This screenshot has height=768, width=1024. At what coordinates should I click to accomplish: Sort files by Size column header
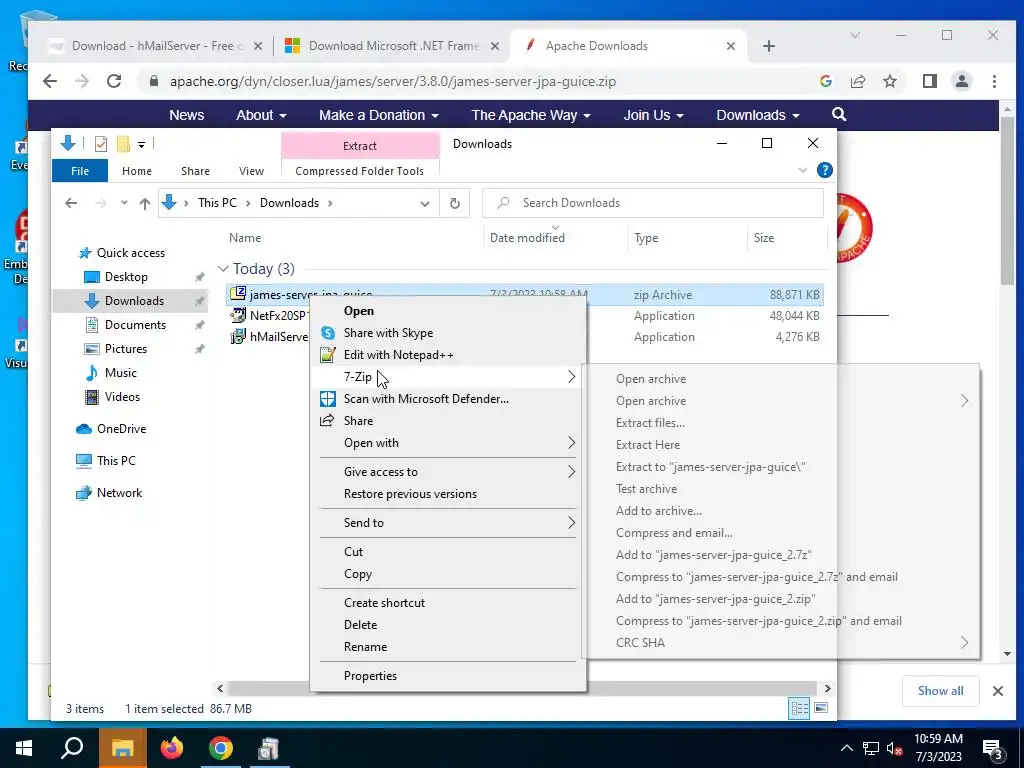click(763, 238)
